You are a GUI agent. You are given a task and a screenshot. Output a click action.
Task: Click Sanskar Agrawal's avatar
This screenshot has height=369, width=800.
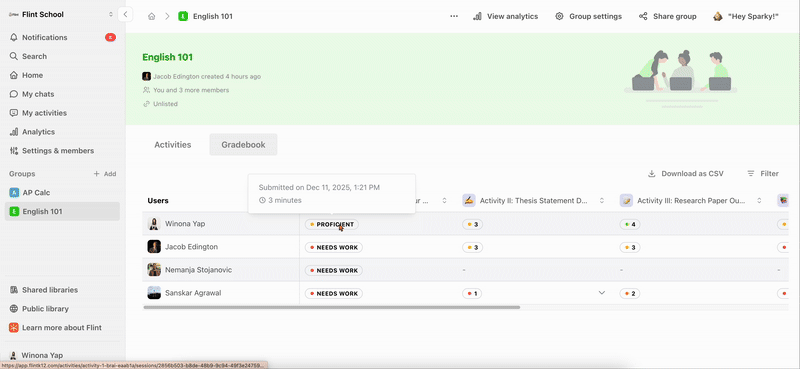tap(154, 293)
